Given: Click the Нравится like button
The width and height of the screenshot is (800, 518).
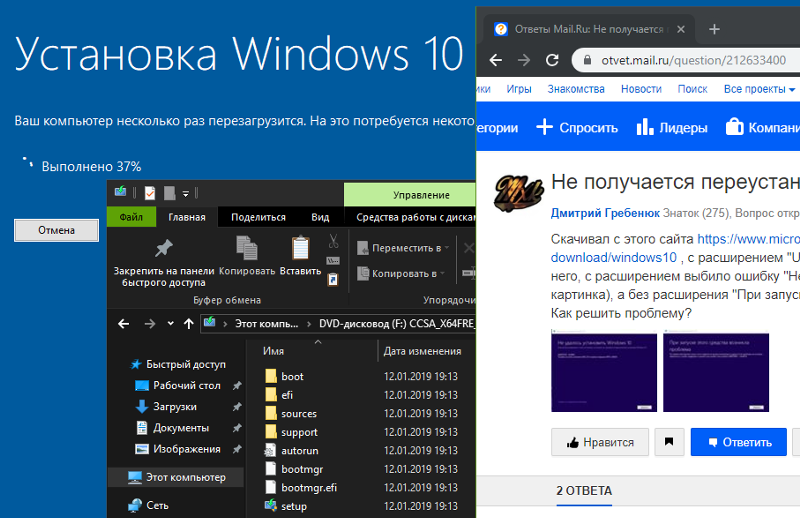Looking at the screenshot, I should tap(600, 442).
